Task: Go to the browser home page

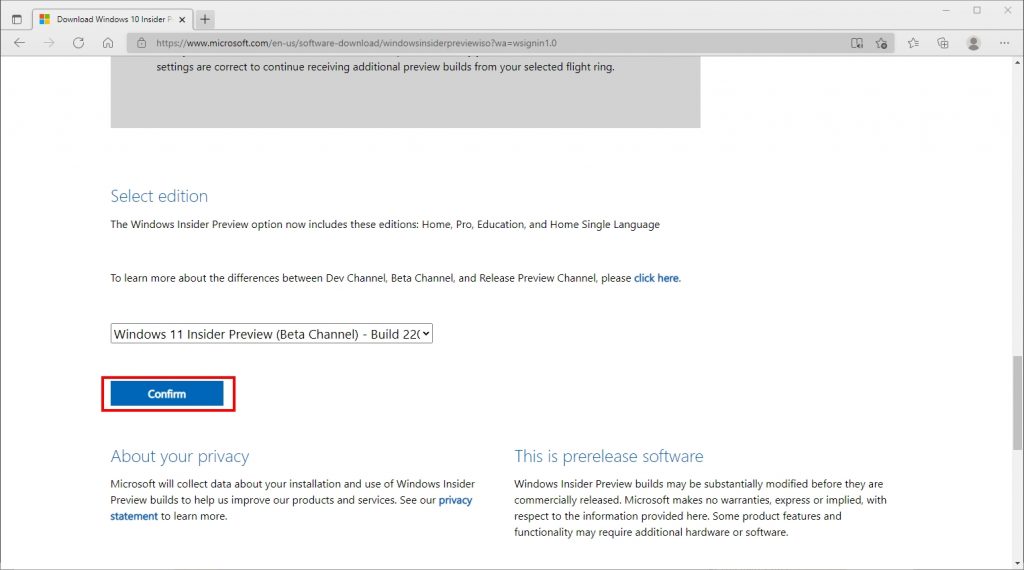Action: point(108,43)
